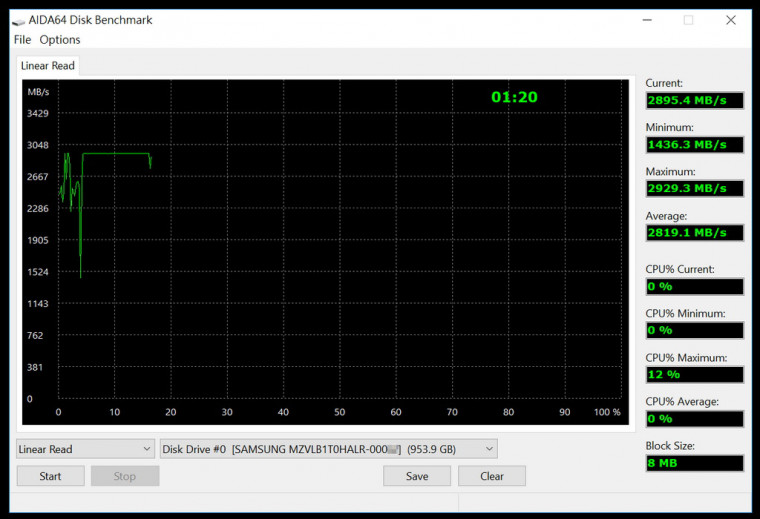
Task: Close the AIDA64 Disk Benchmark window
Action: [732, 20]
